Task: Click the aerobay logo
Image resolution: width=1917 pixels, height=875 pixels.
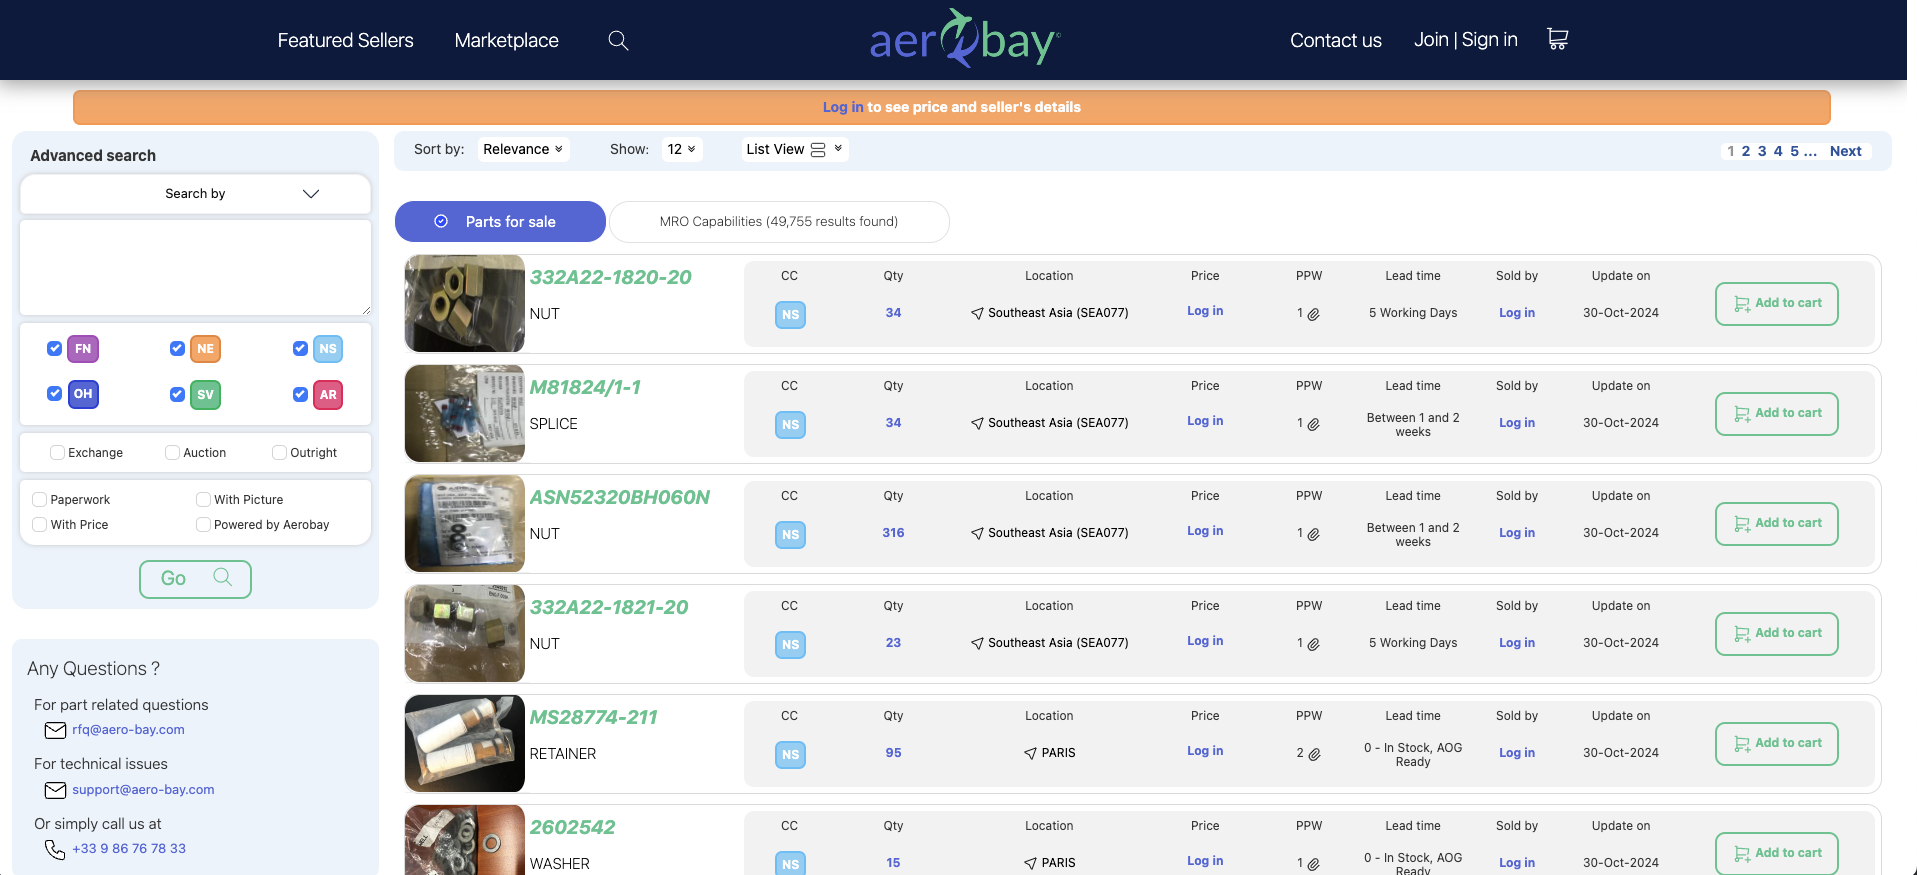Action: click(x=964, y=38)
